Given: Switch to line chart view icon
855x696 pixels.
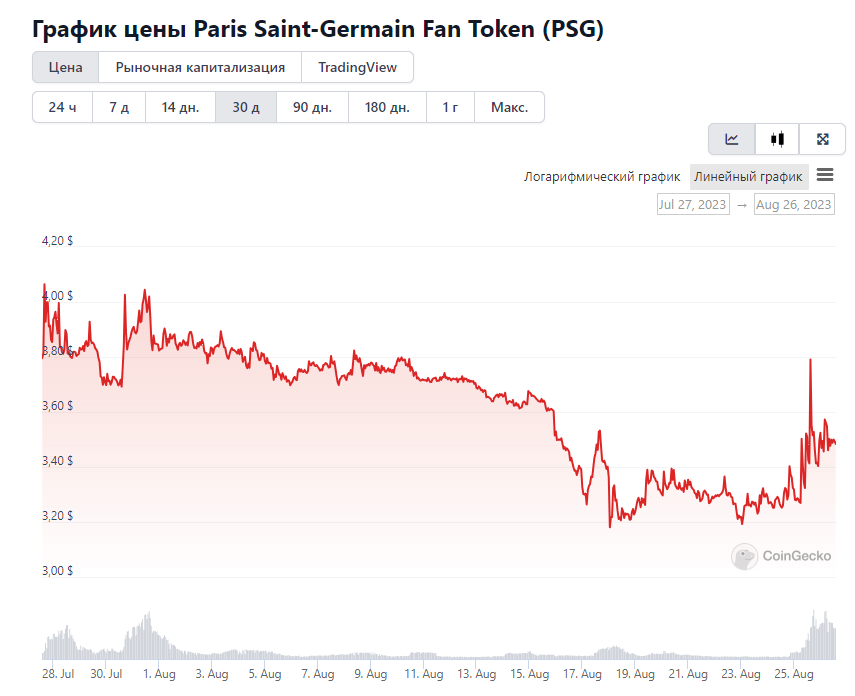Looking at the screenshot, I should [x=731, y=139].
